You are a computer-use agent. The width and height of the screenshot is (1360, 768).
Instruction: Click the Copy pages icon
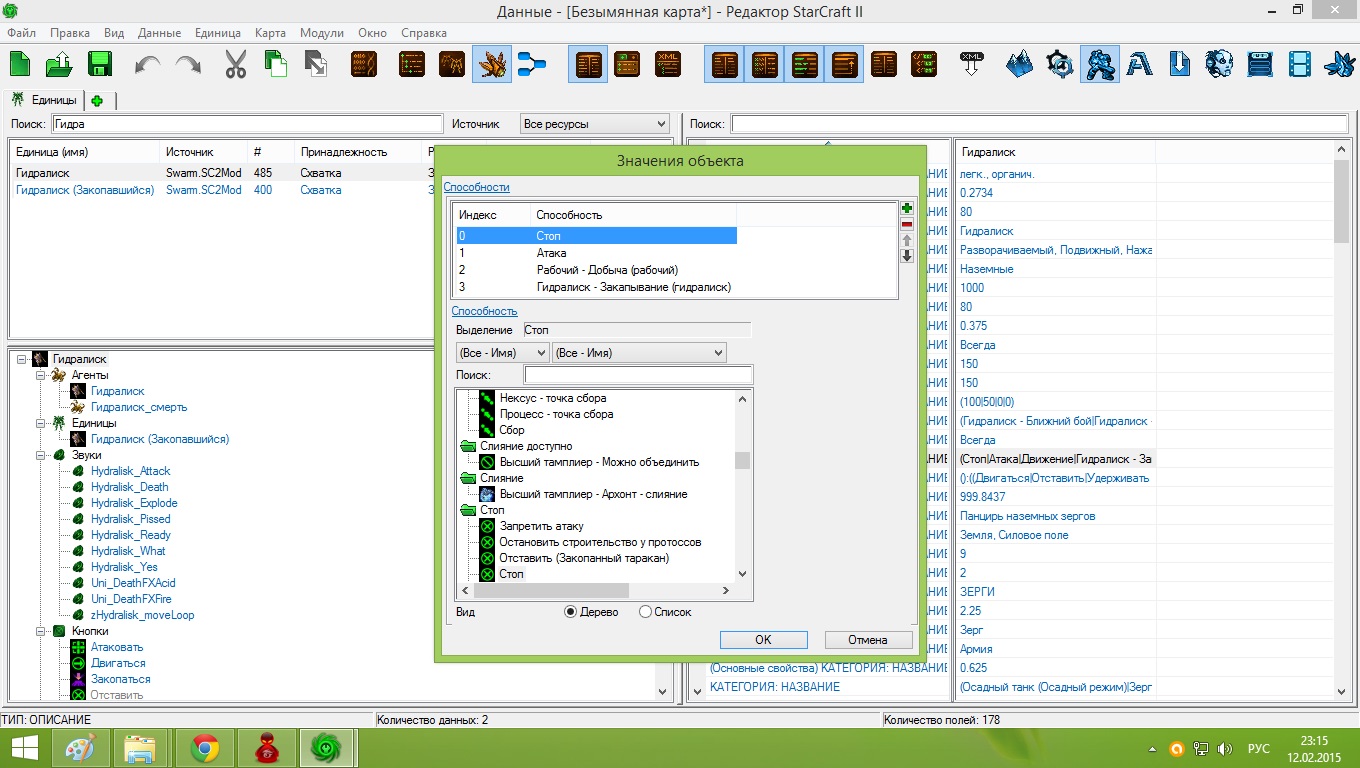click(x=275, y=65)
